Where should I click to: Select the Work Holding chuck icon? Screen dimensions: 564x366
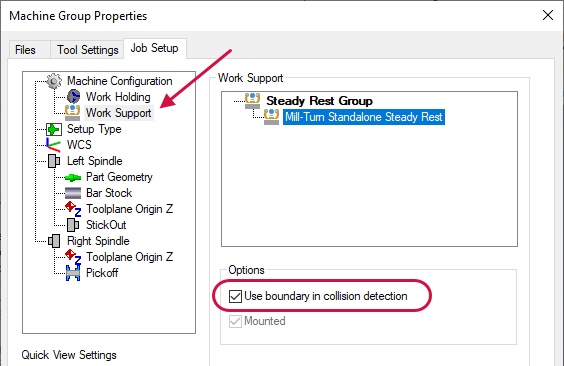(73, 97)
